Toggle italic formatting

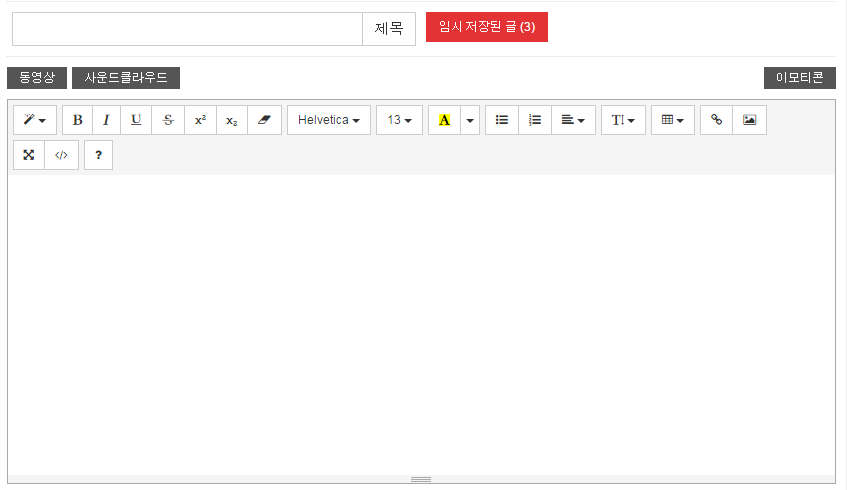click(106, 120)
